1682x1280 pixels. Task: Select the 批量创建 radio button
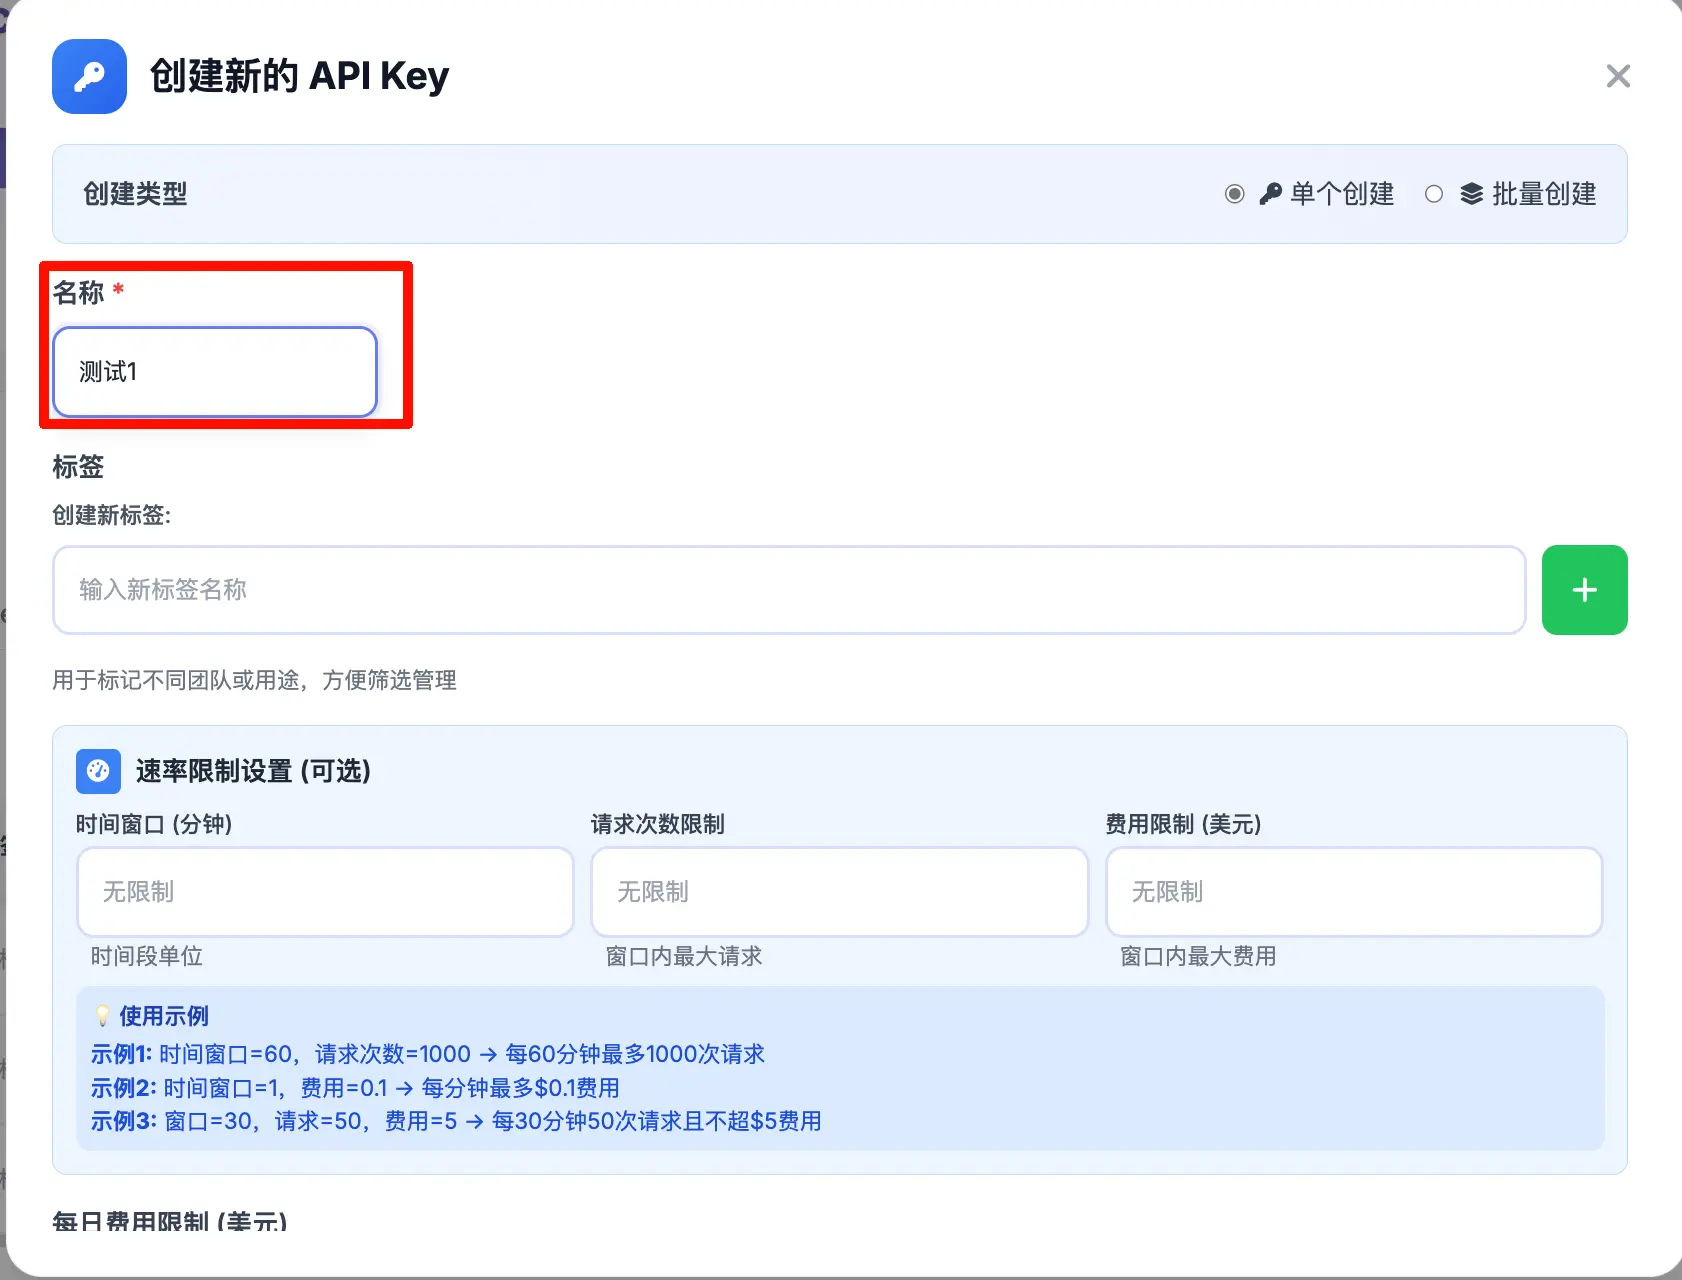pos(1434,194)
